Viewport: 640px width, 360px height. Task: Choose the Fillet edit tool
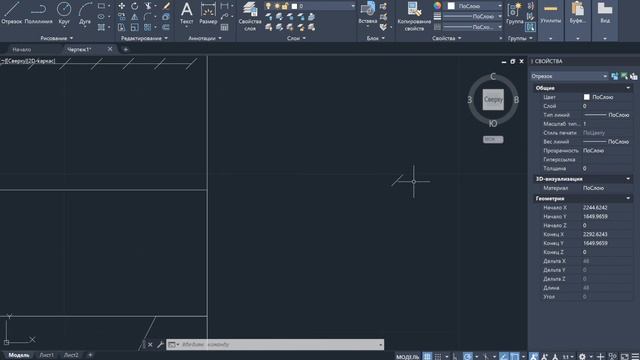pos(148,17)
